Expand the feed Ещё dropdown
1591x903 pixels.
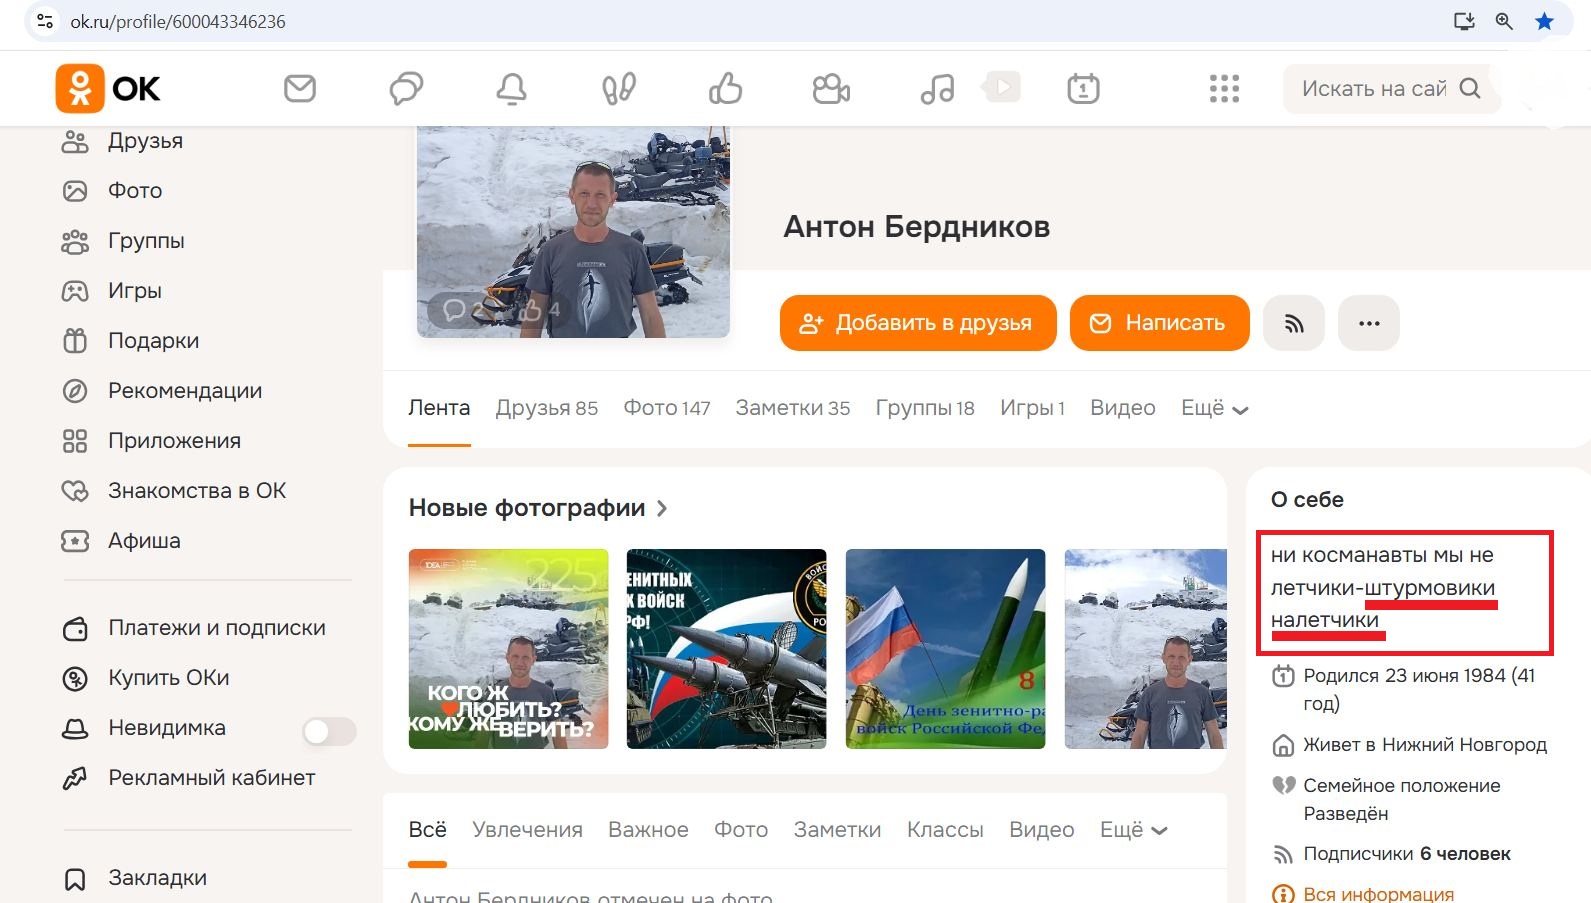[x=1134, y=830]
